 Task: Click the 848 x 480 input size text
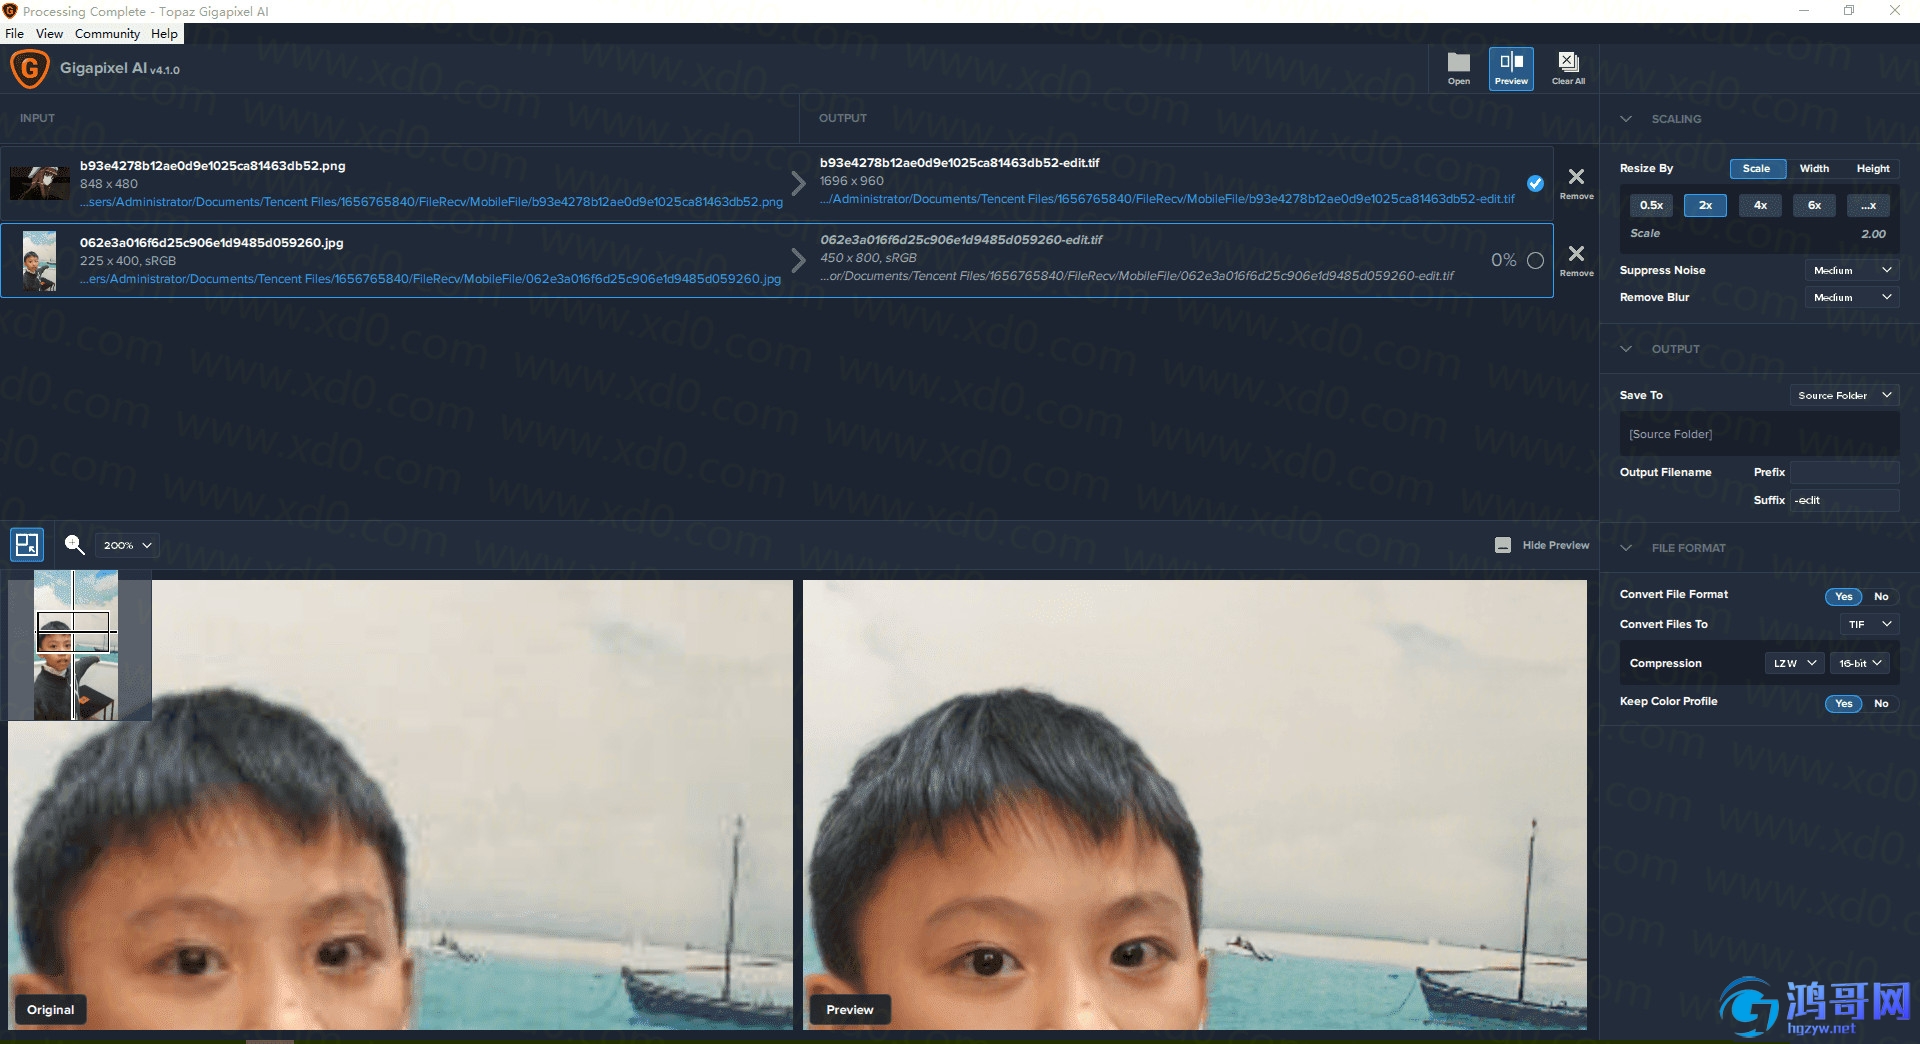[109, 184]
